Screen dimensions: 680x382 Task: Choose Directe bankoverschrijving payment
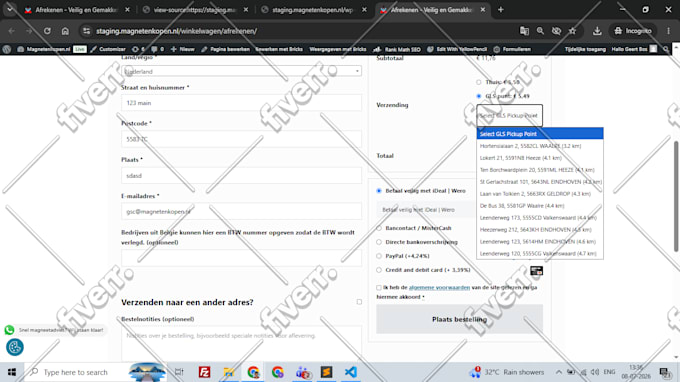pos(379,242)
